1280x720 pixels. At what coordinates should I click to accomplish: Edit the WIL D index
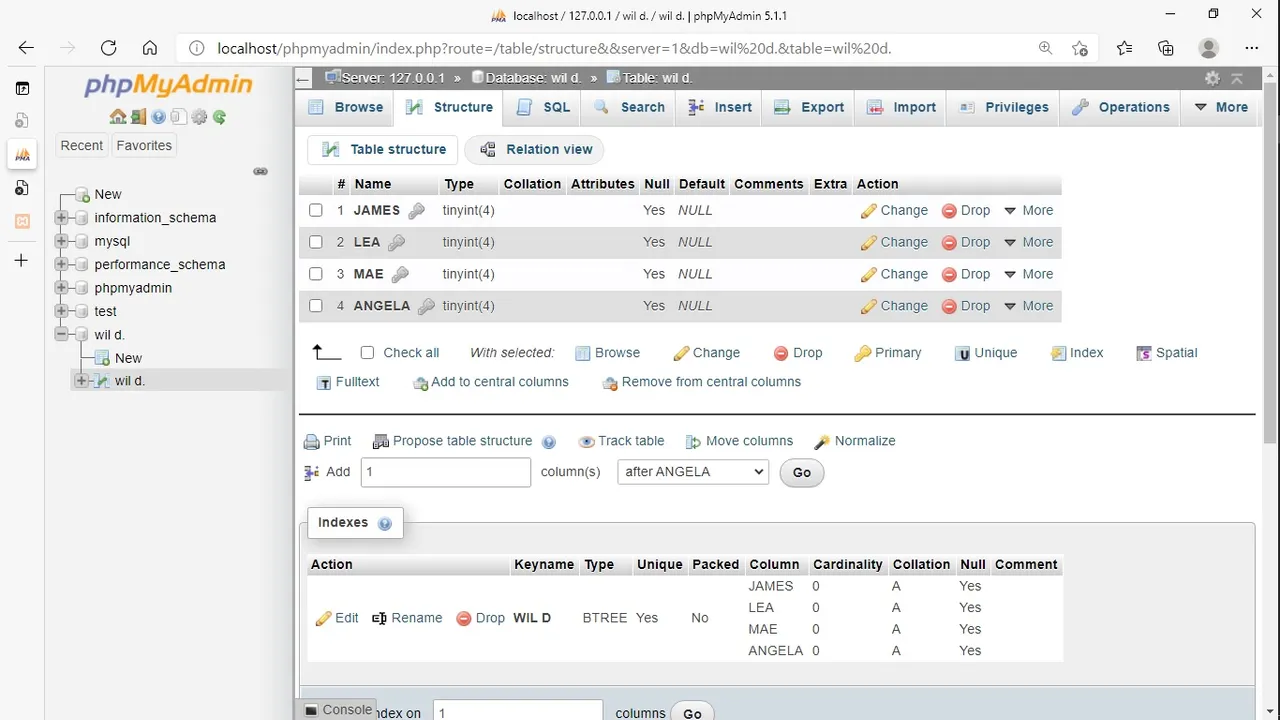[x=337, y=618]
